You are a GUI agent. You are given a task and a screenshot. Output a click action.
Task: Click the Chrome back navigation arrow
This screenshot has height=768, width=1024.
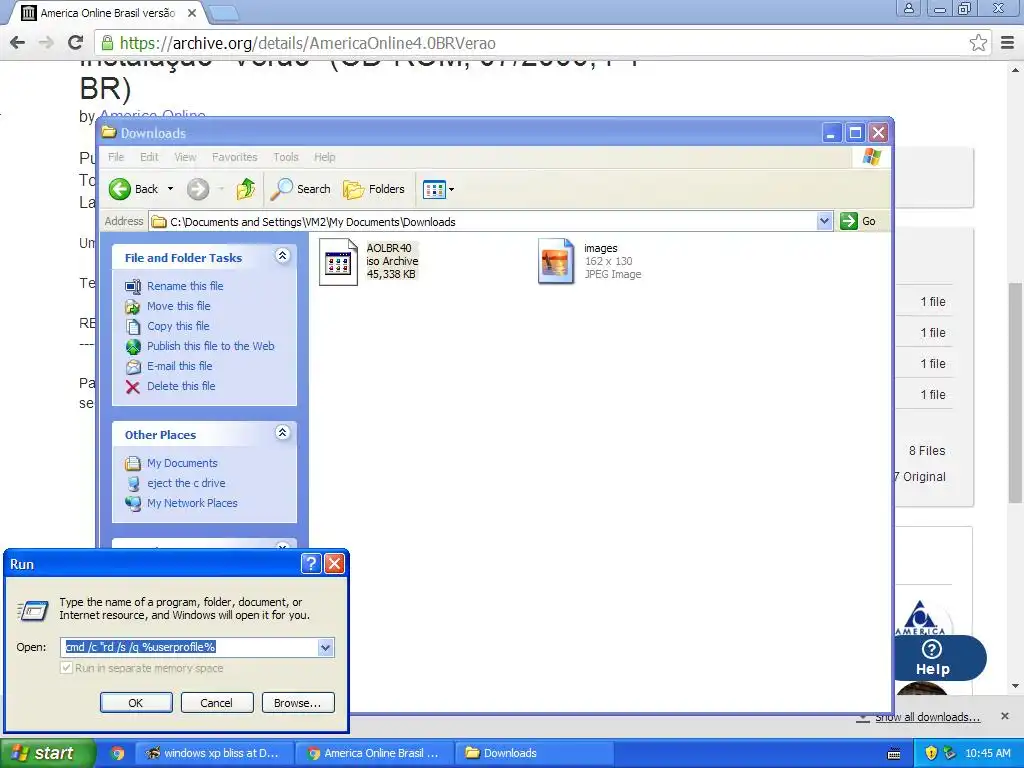(18, 43)
